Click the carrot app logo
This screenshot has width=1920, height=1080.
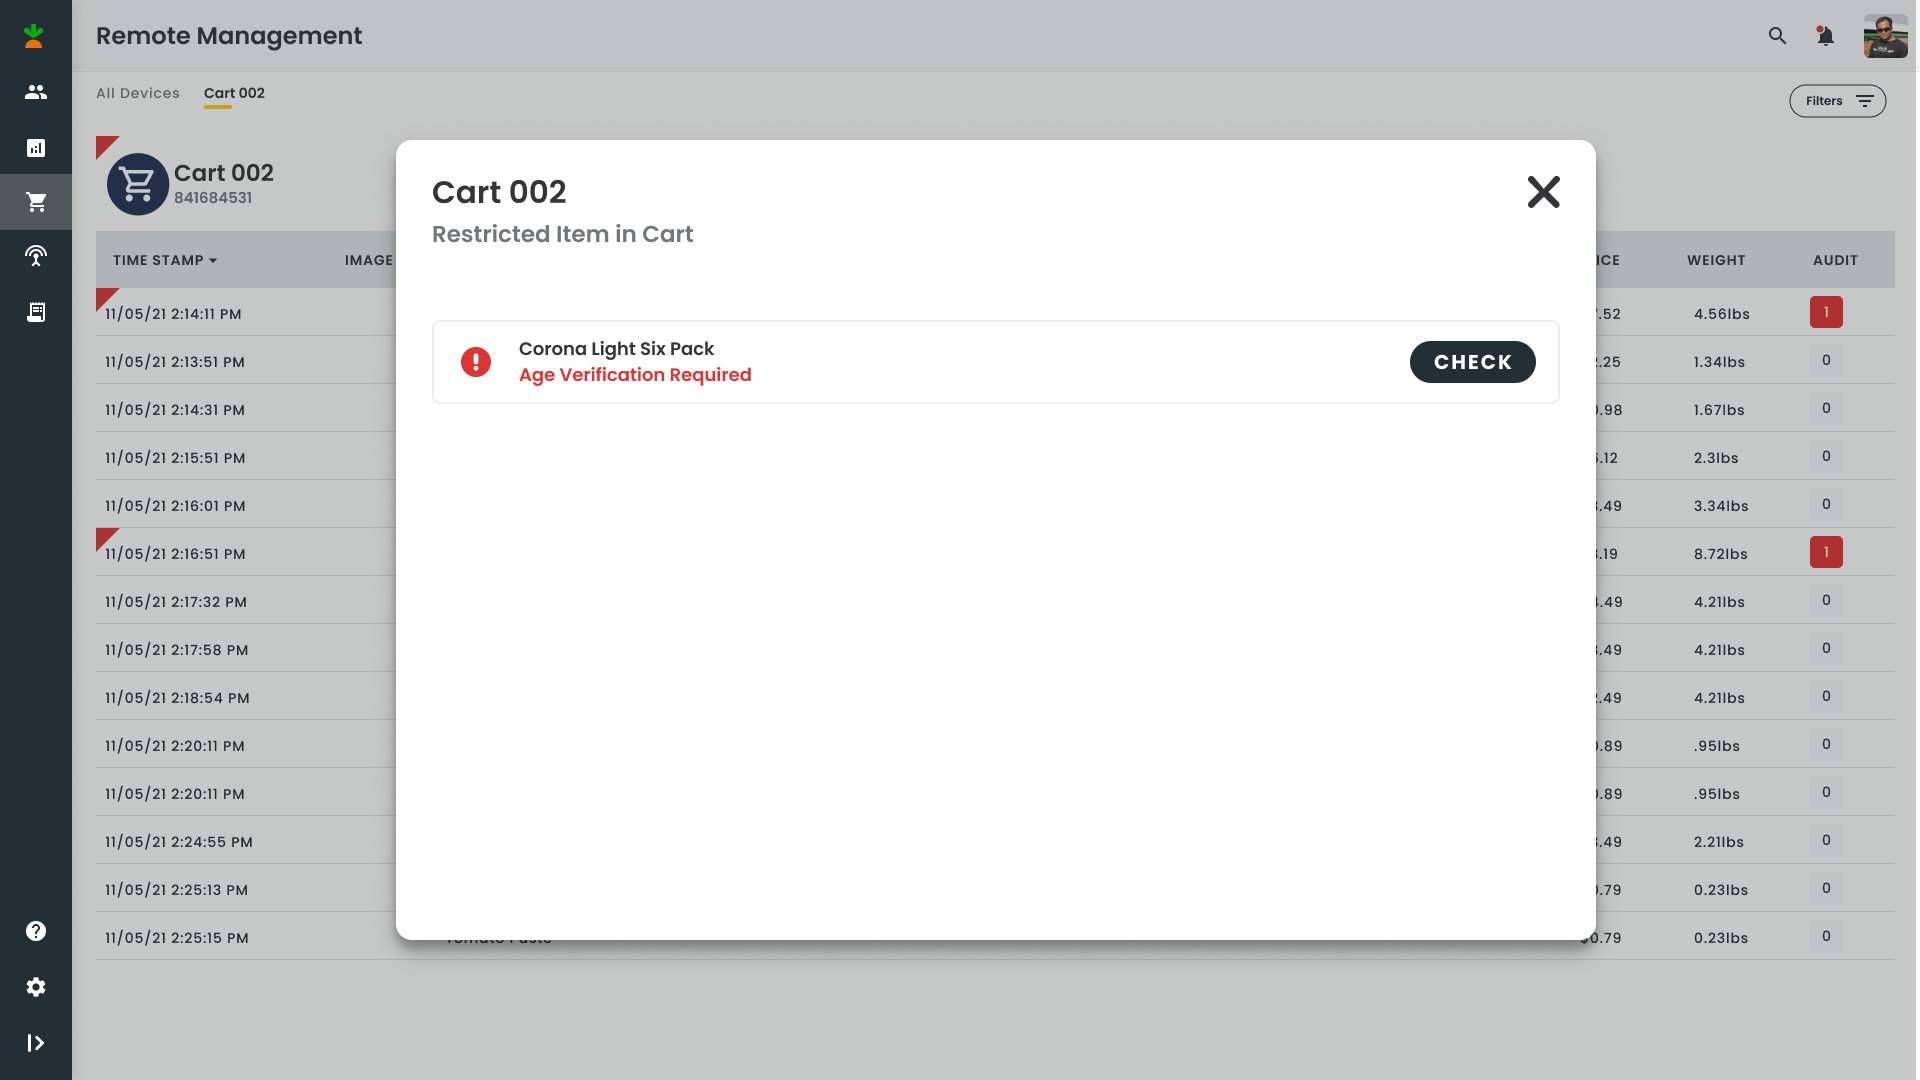click(x=34, y=36)
